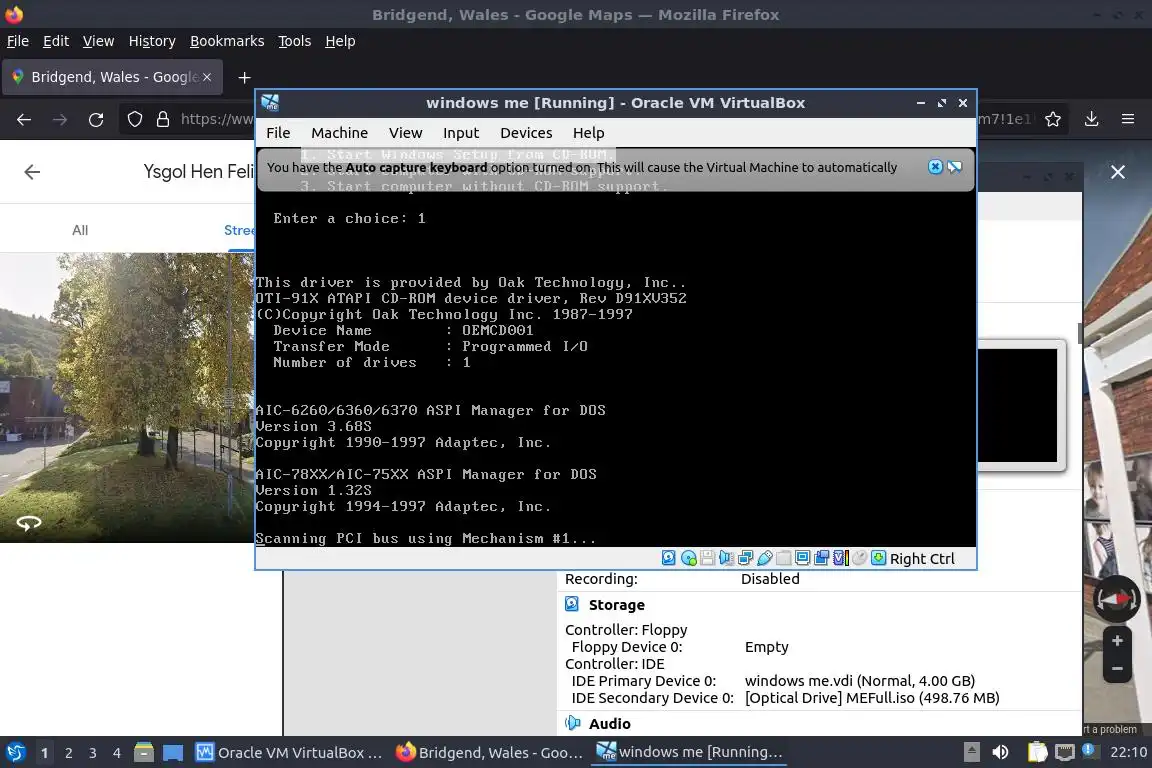
Task: Open the Devices menu in the VM window
Action: pyautogui.click(x=526, y=133)
